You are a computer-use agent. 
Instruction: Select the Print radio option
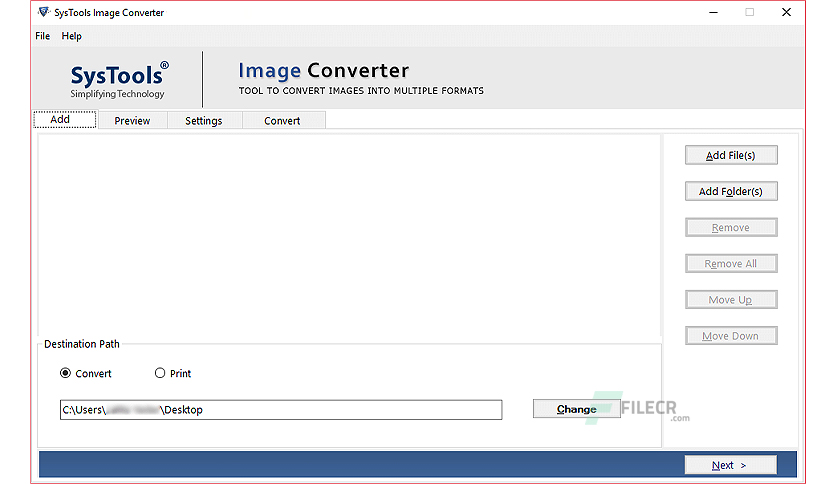tap(173, 374)
